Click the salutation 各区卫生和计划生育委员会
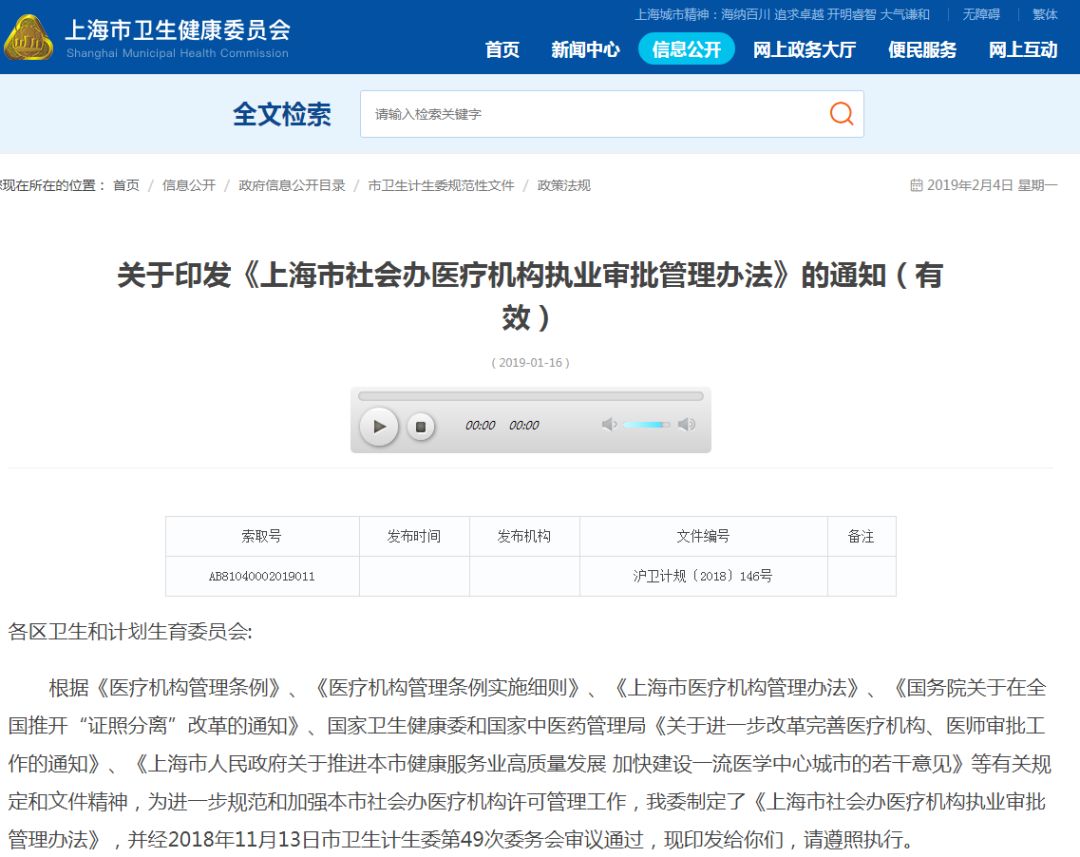The image size is (1080, 857). (x=130, y=632)
